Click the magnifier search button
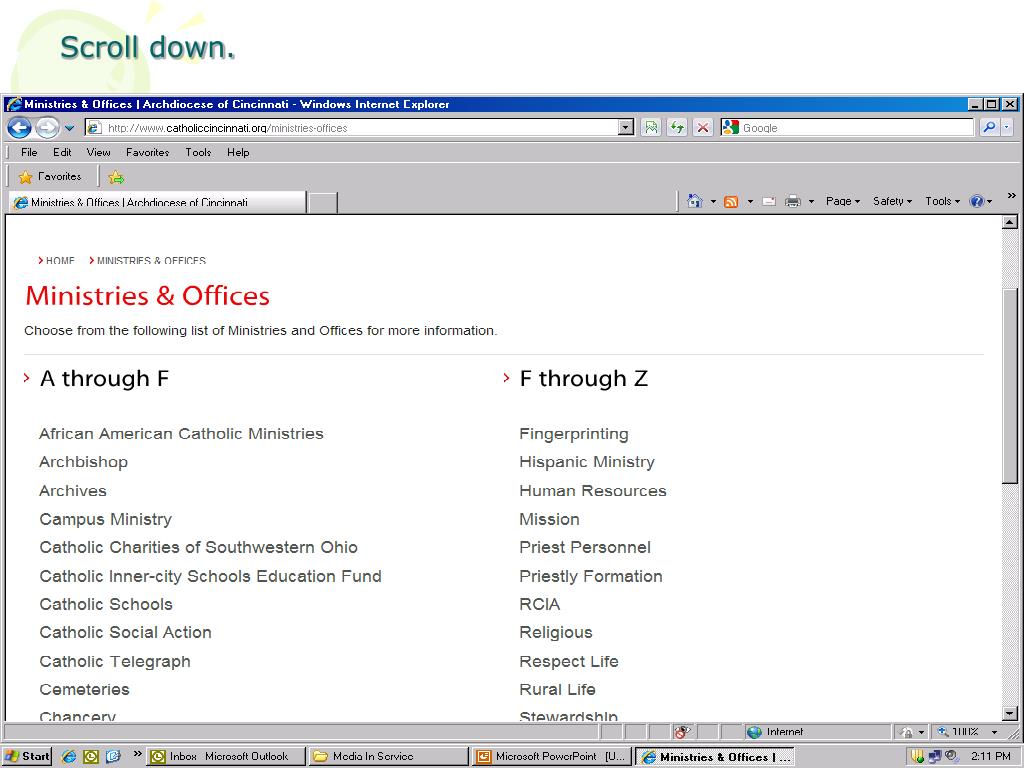The height and width of the screenshot is (768, 1024). [989, 128]
